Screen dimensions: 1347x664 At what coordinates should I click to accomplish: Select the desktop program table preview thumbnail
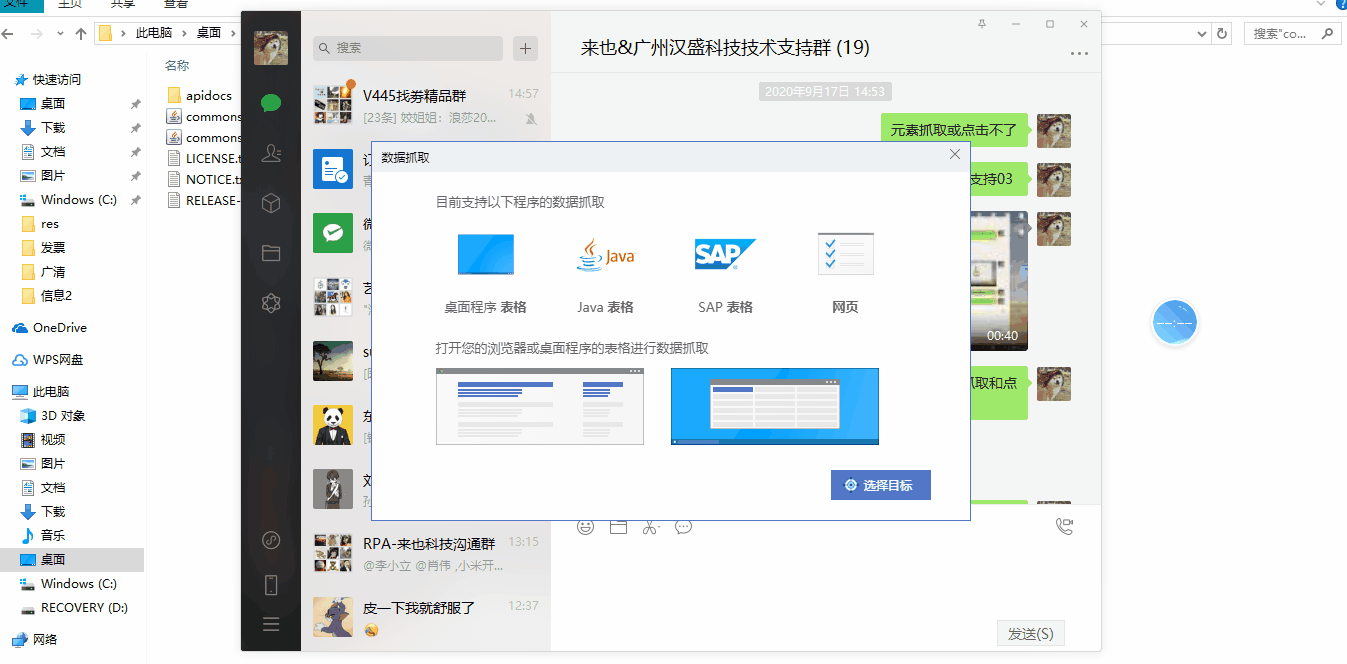click(x=775, y=406)
